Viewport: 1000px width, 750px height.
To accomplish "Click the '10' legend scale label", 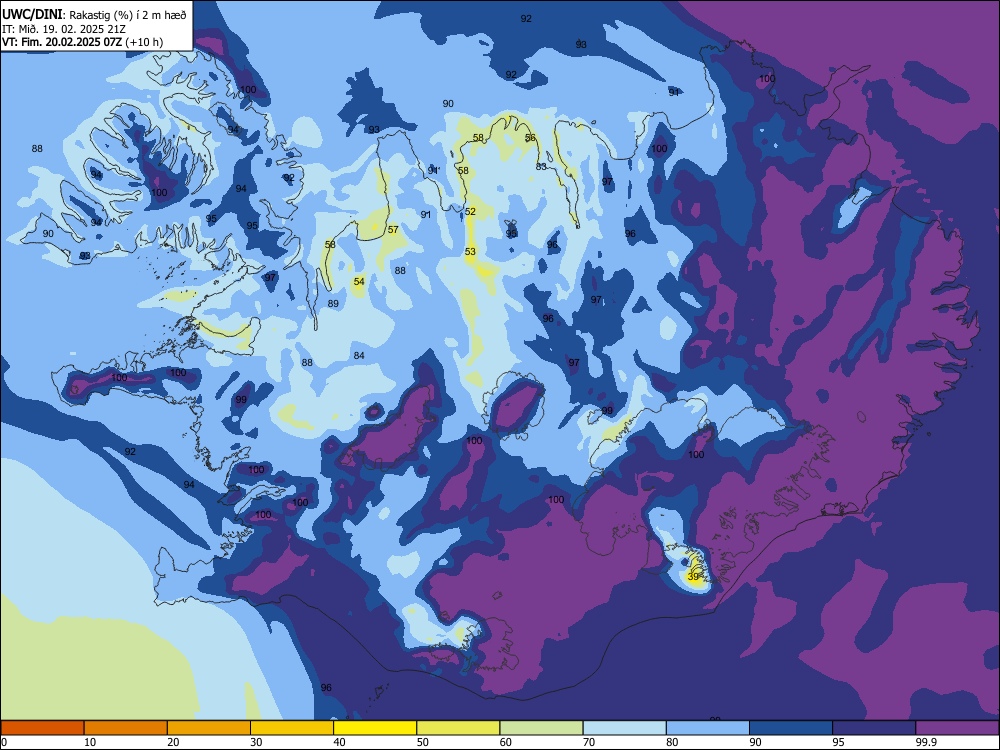I will click(90, 742).
